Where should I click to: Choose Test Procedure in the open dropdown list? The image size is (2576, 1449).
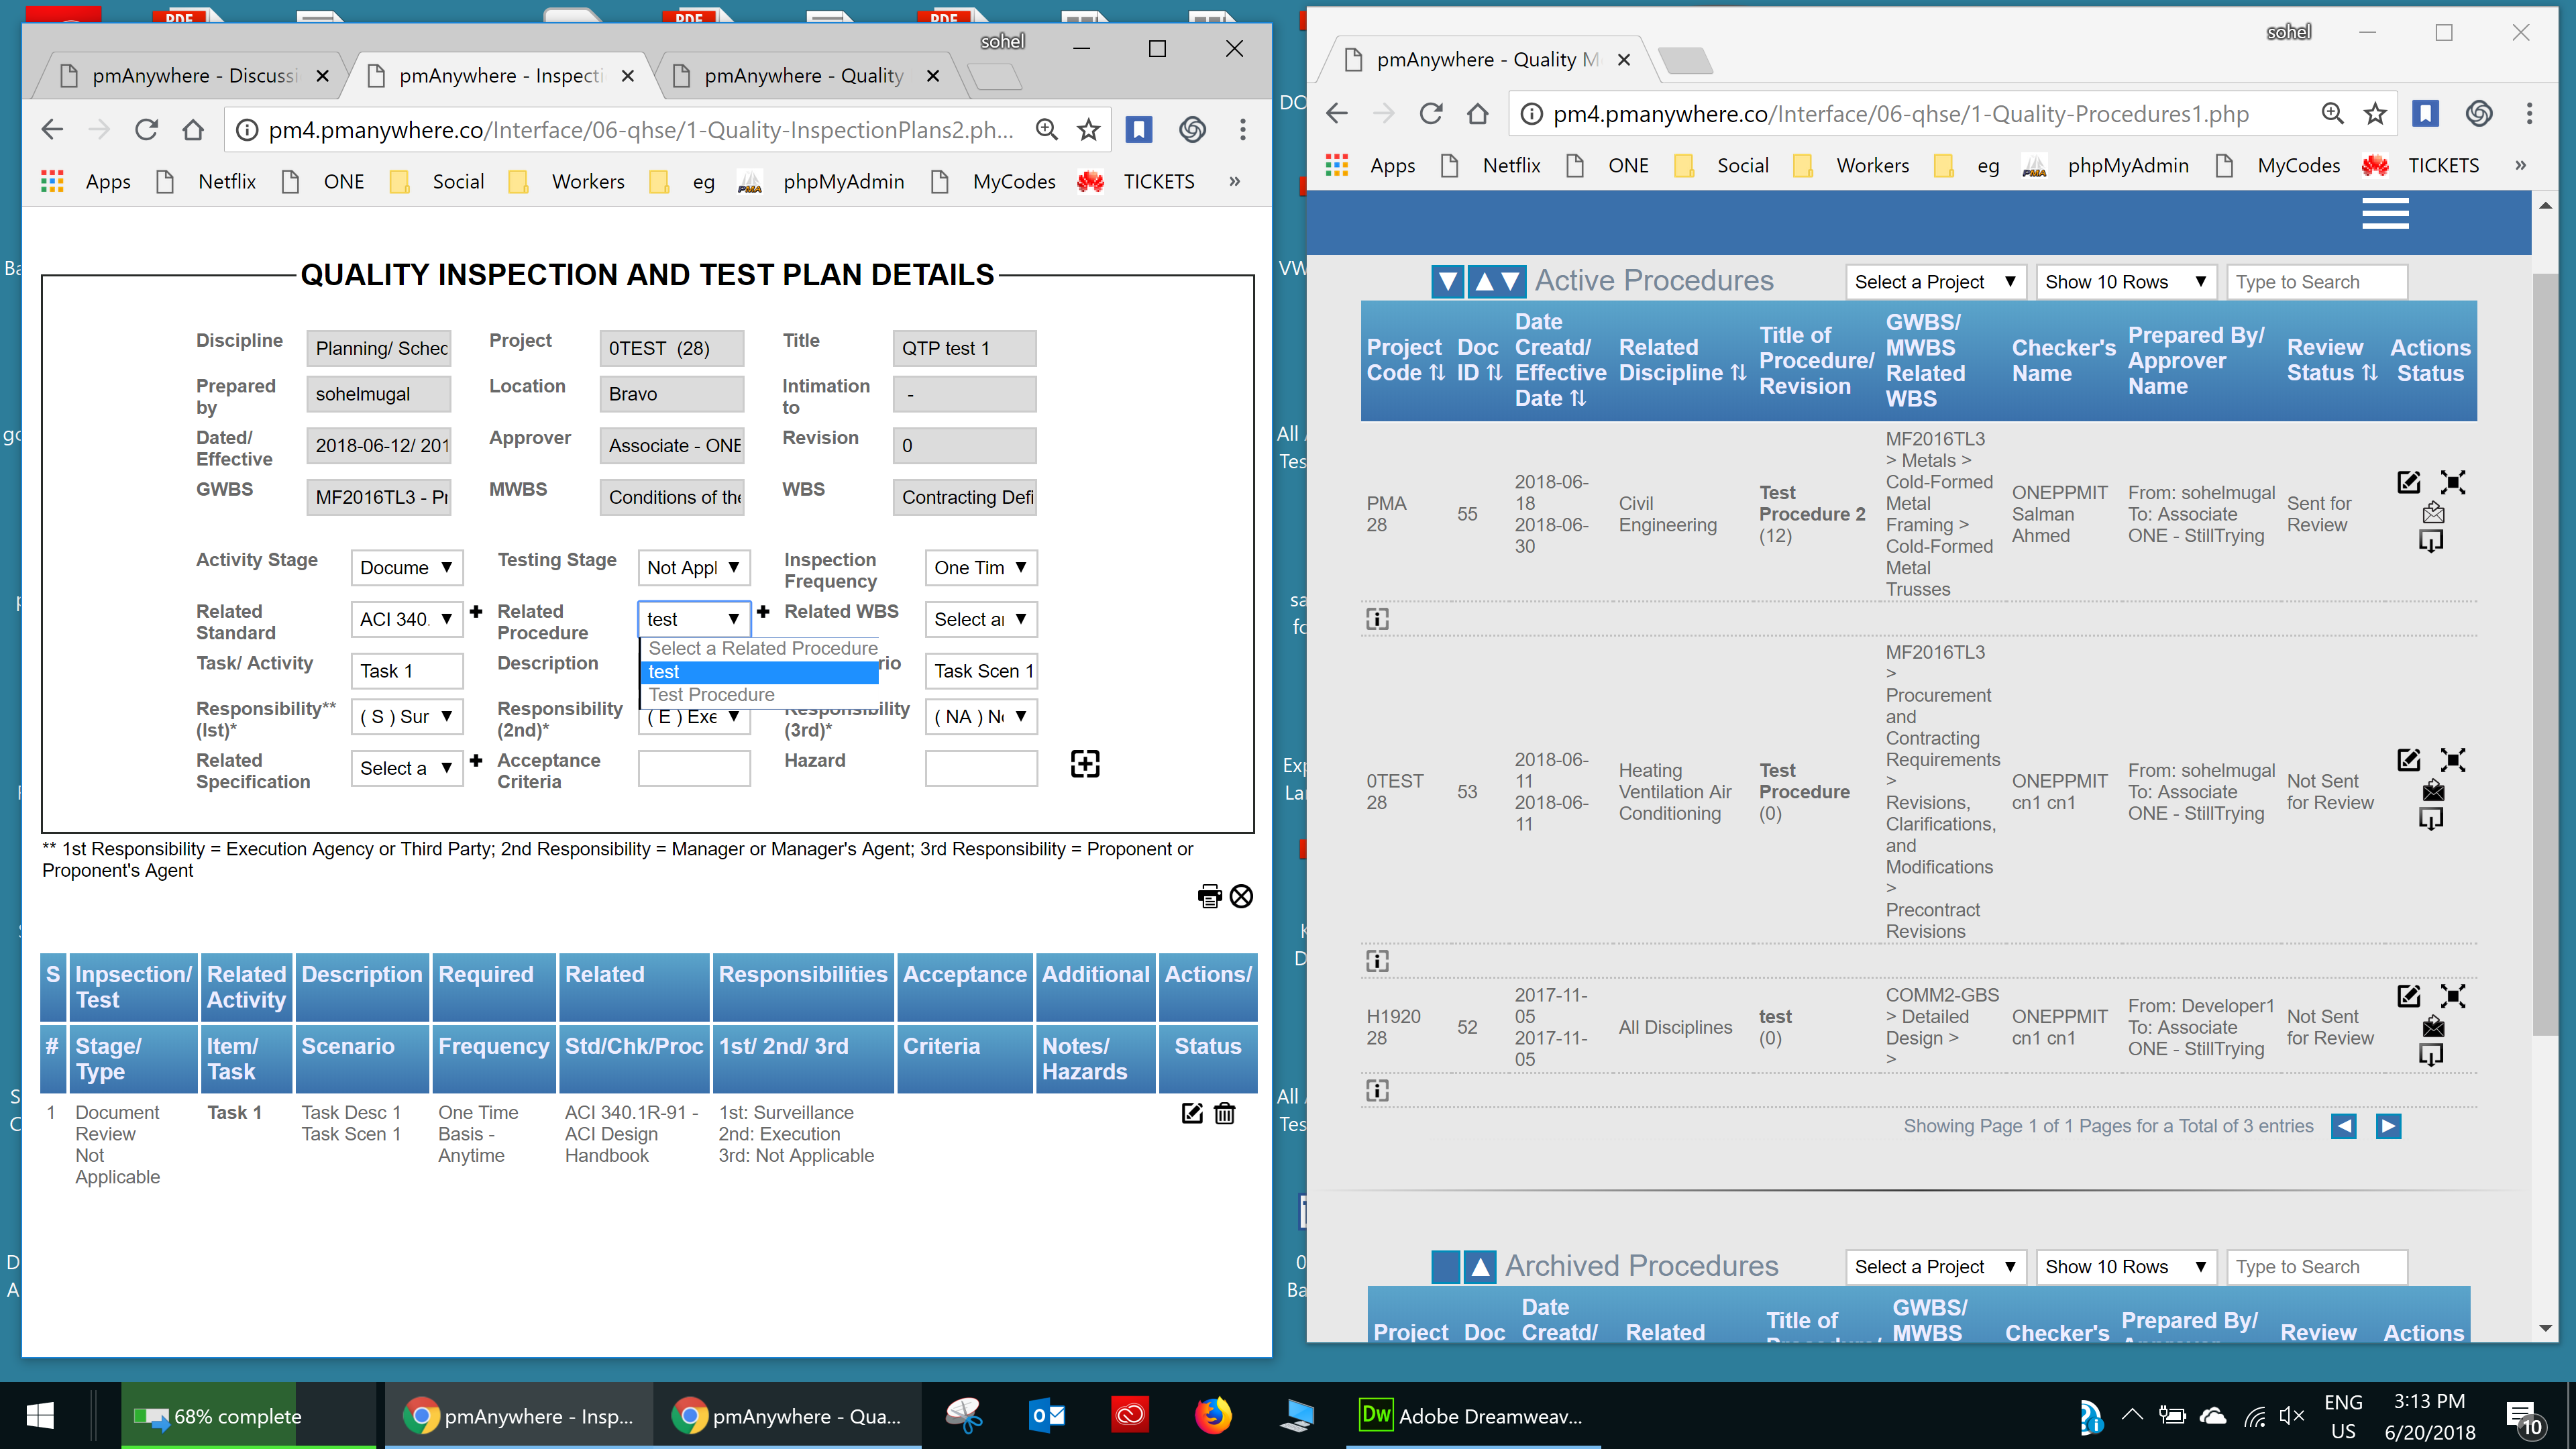[x=712, y=695]
